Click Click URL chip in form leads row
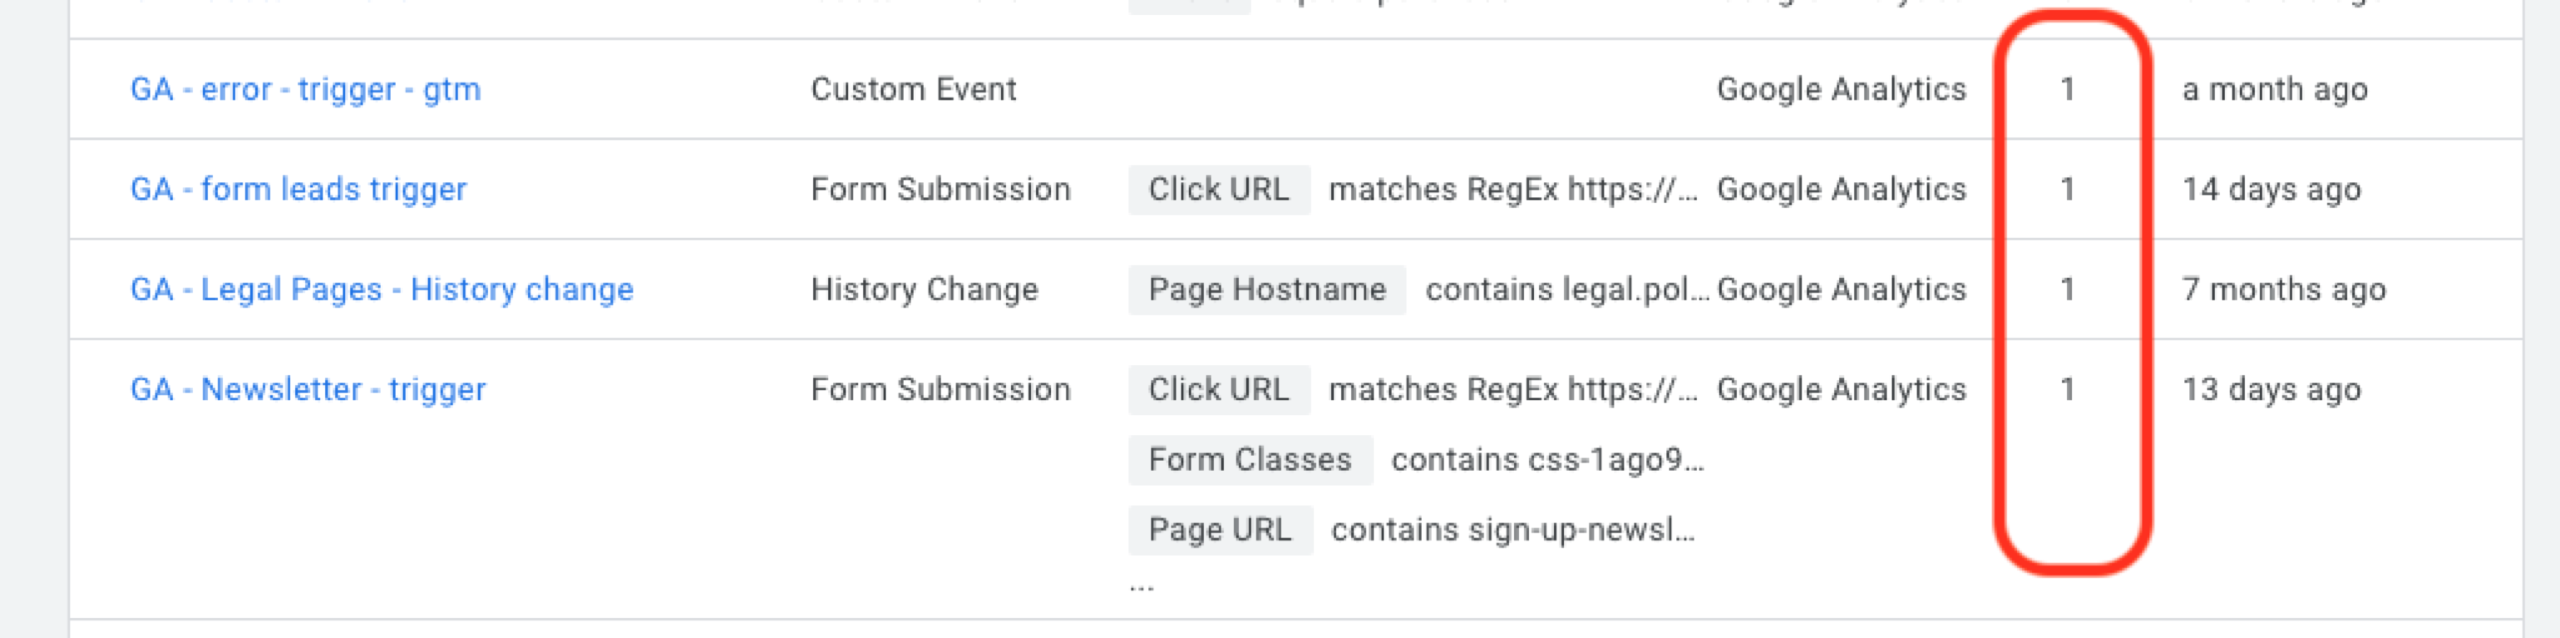Screen dimensions: 2560x638 coord(1219,190)
